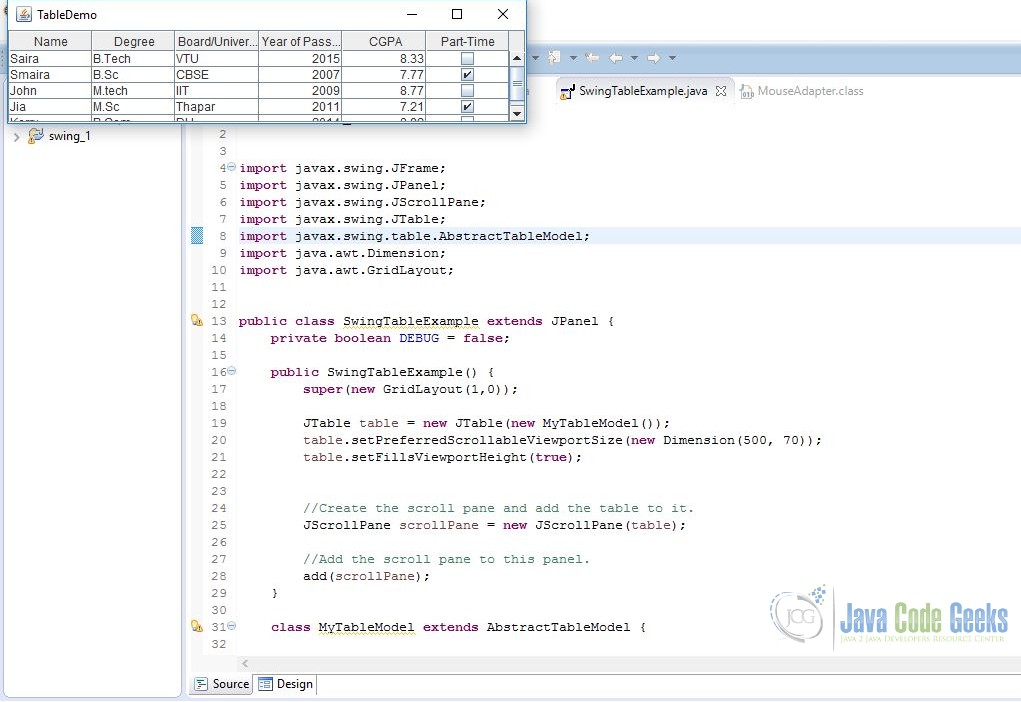Viewport: 1021px width, 702px height.
Task: Uncheck Saira's Part-Time checkbox
Action: [x=467, y=57]
